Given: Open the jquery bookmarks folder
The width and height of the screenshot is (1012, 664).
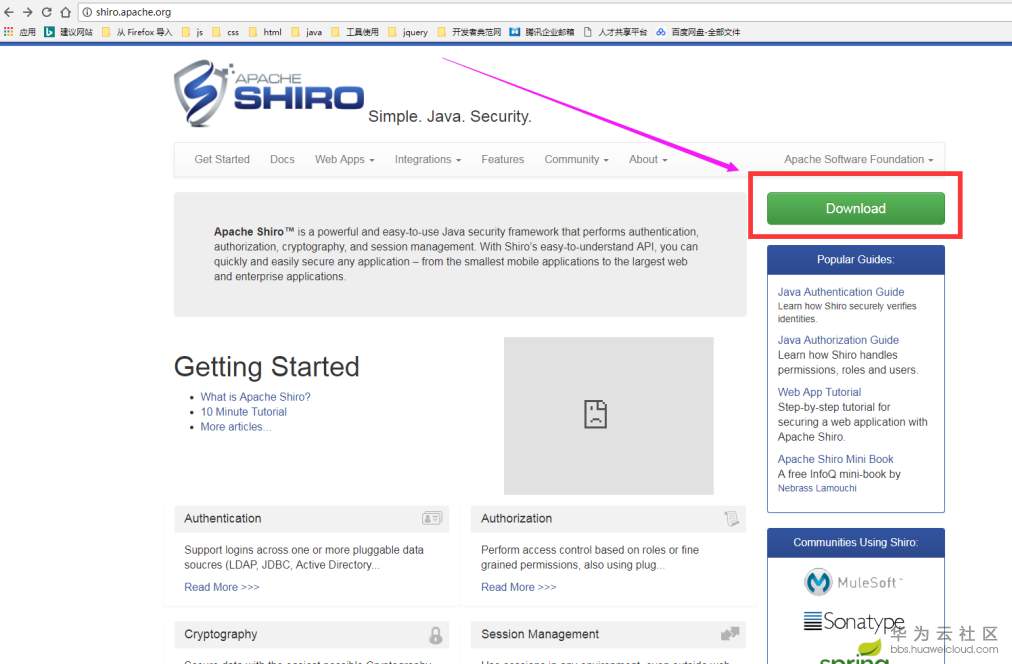Looking at the screenshot, I should (x=408, y=32).
